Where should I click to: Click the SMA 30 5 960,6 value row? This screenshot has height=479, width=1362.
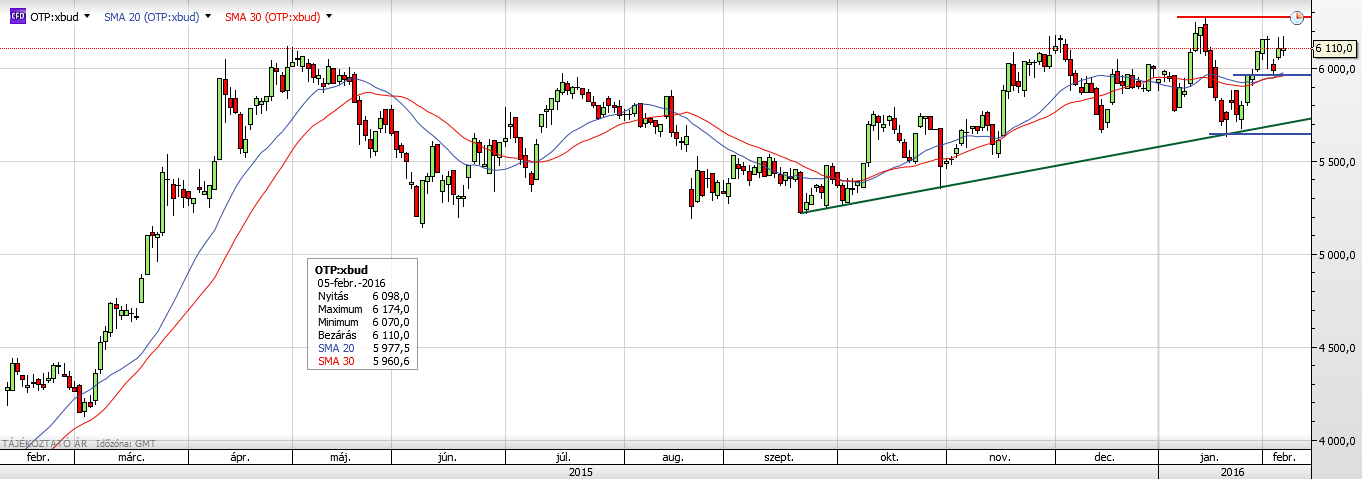pos(363,361)
